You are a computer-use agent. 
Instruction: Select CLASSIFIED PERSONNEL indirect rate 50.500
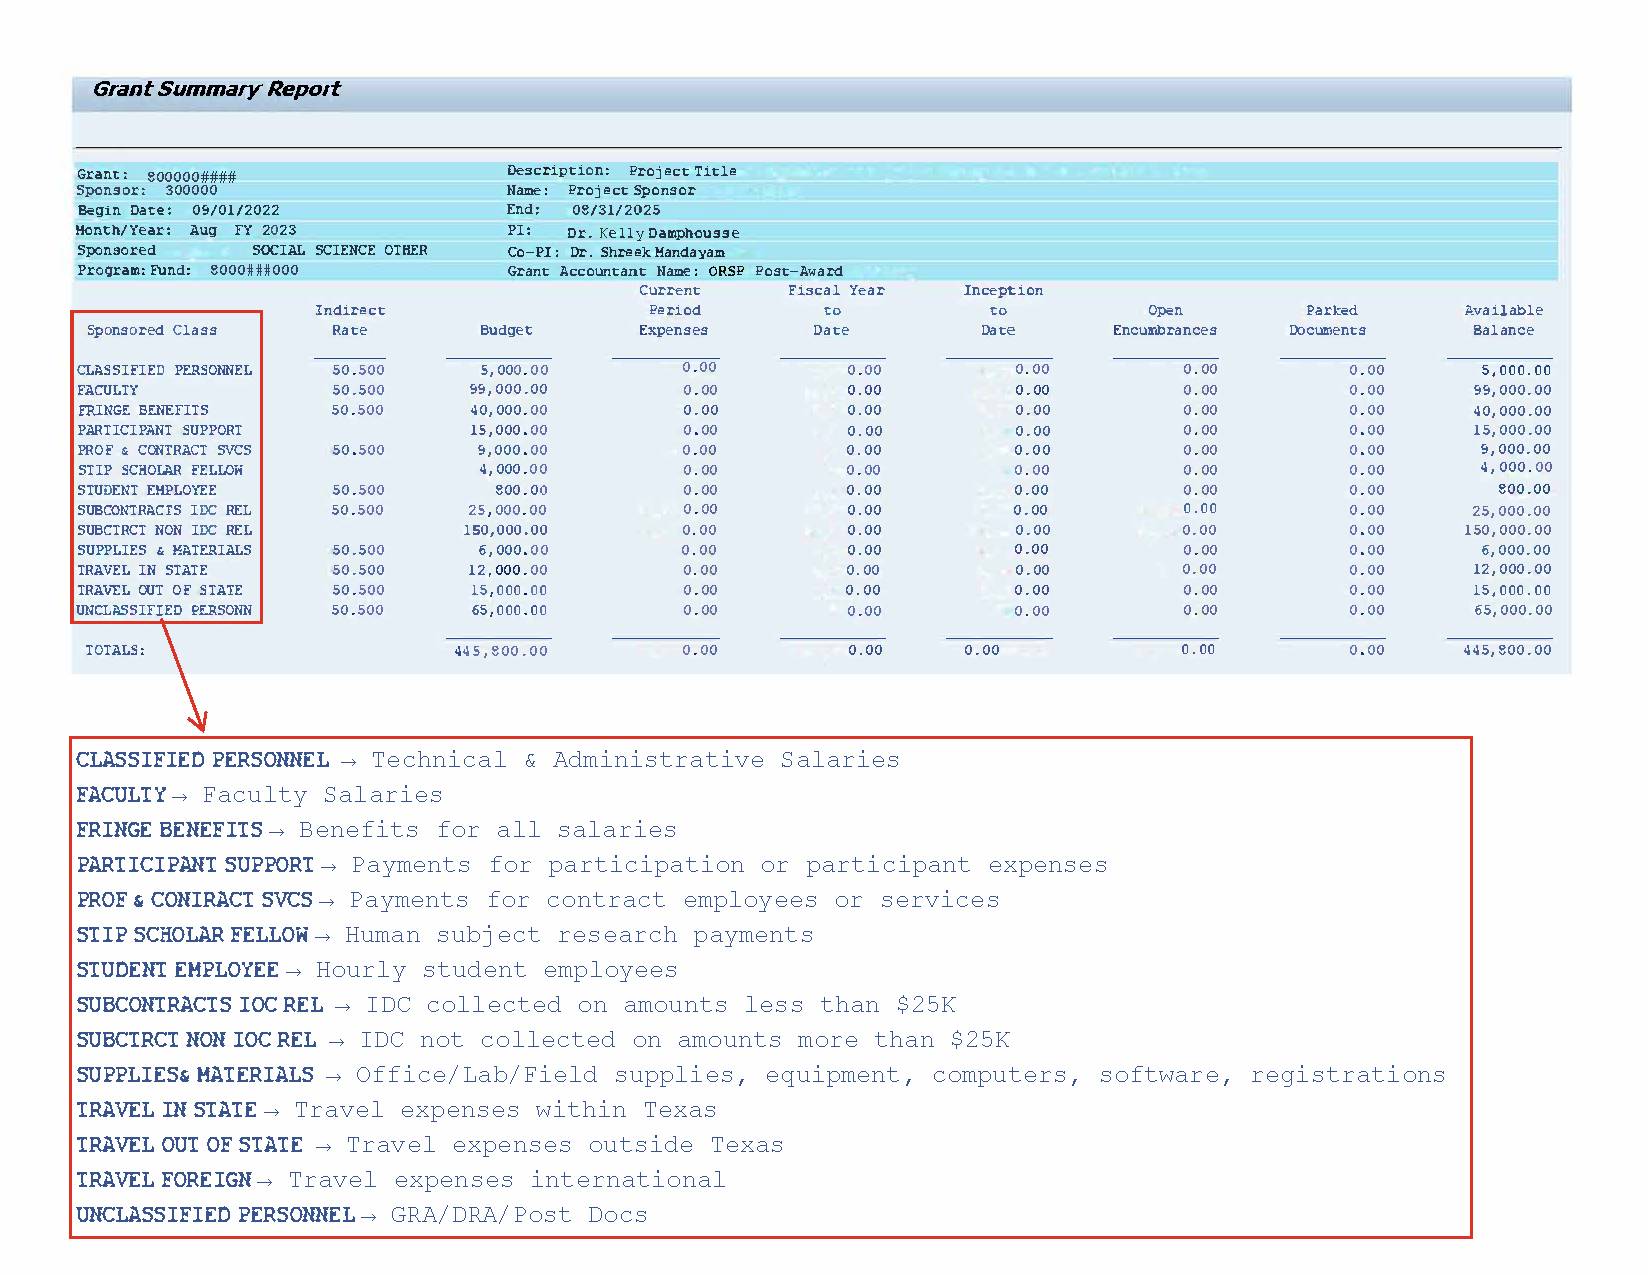[358, 370]
